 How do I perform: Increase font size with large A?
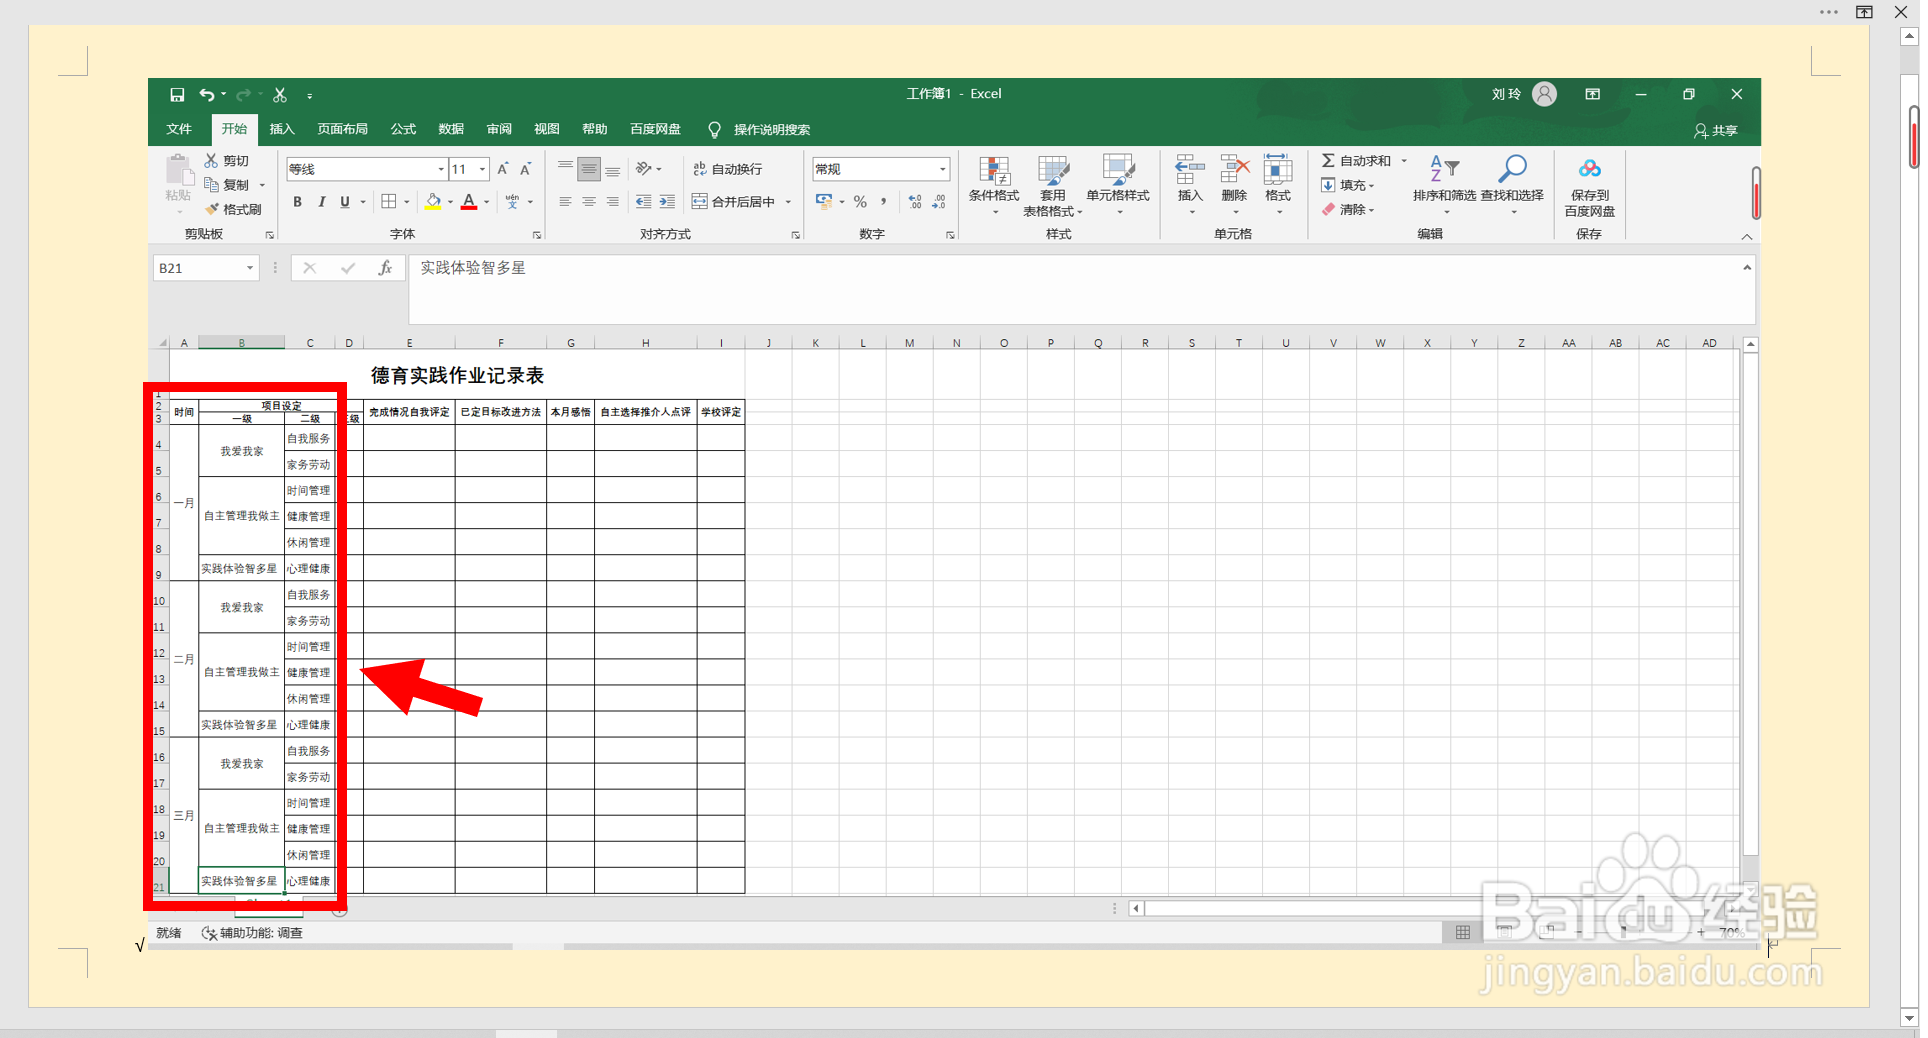[502, 169]
